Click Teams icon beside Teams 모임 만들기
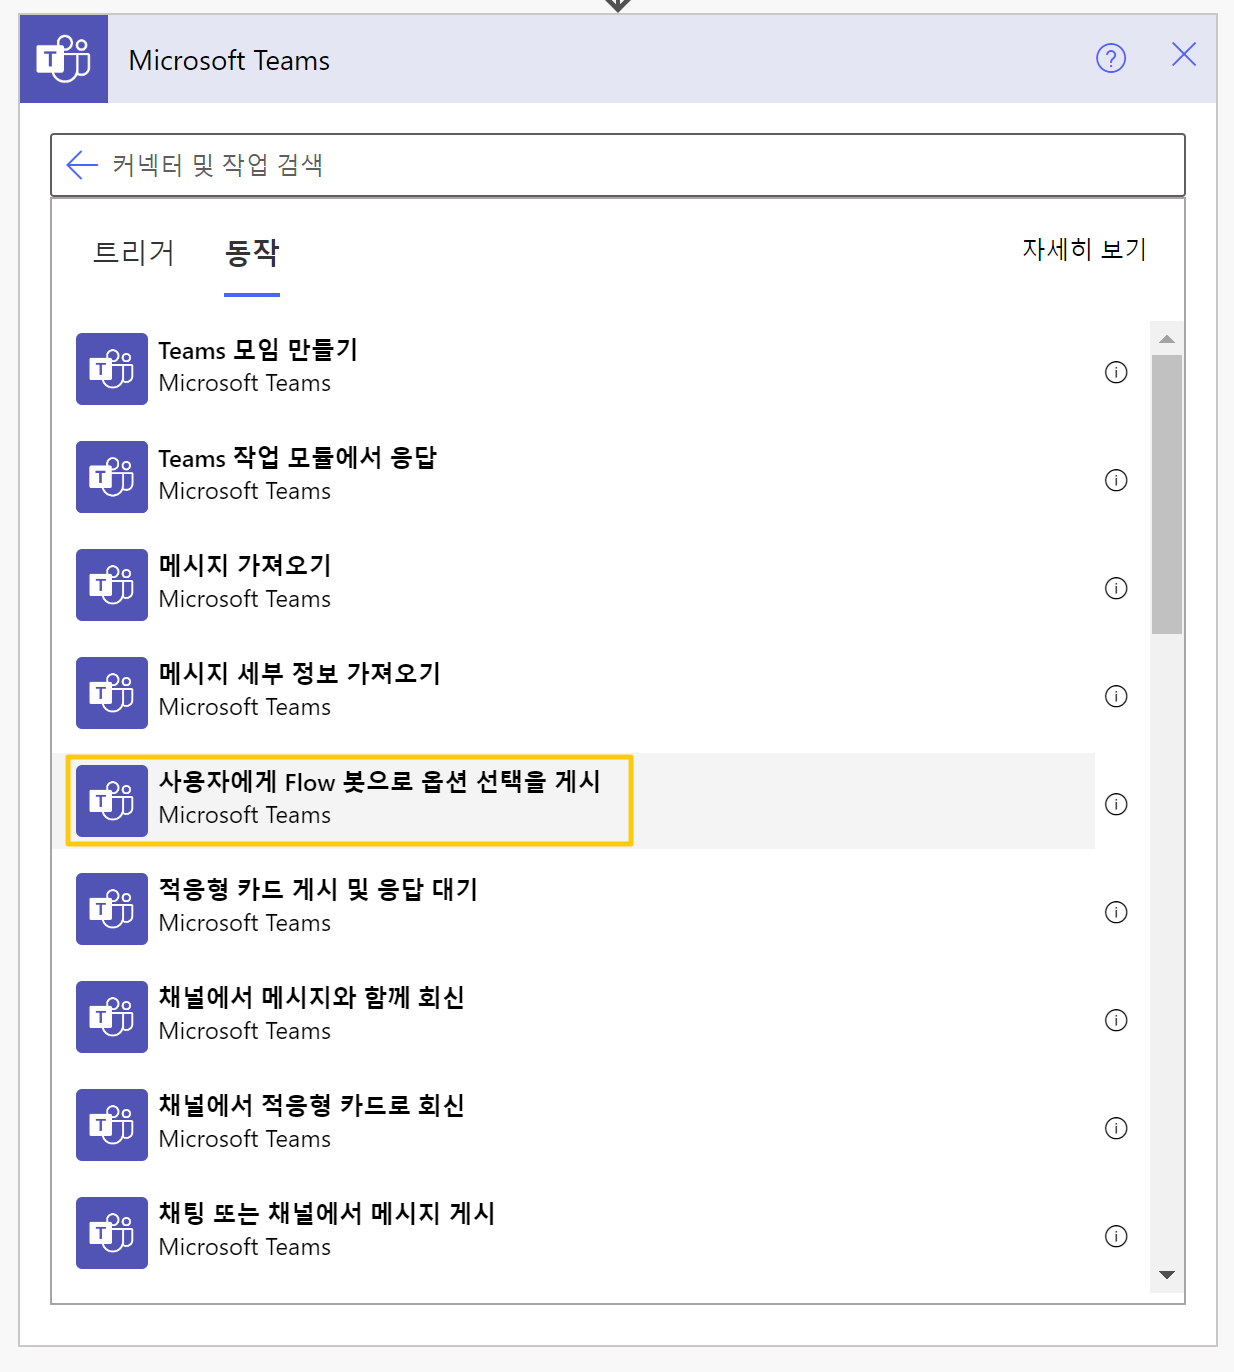 (x=112, y=369)
